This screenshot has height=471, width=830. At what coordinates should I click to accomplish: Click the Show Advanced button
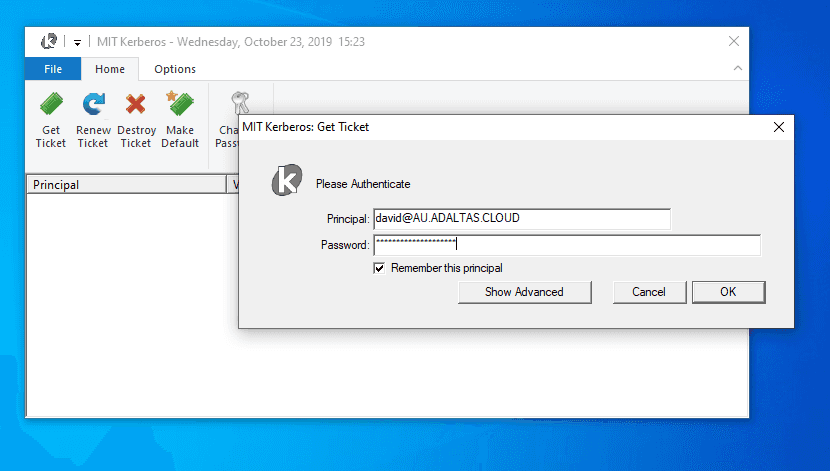pos(525,292)
